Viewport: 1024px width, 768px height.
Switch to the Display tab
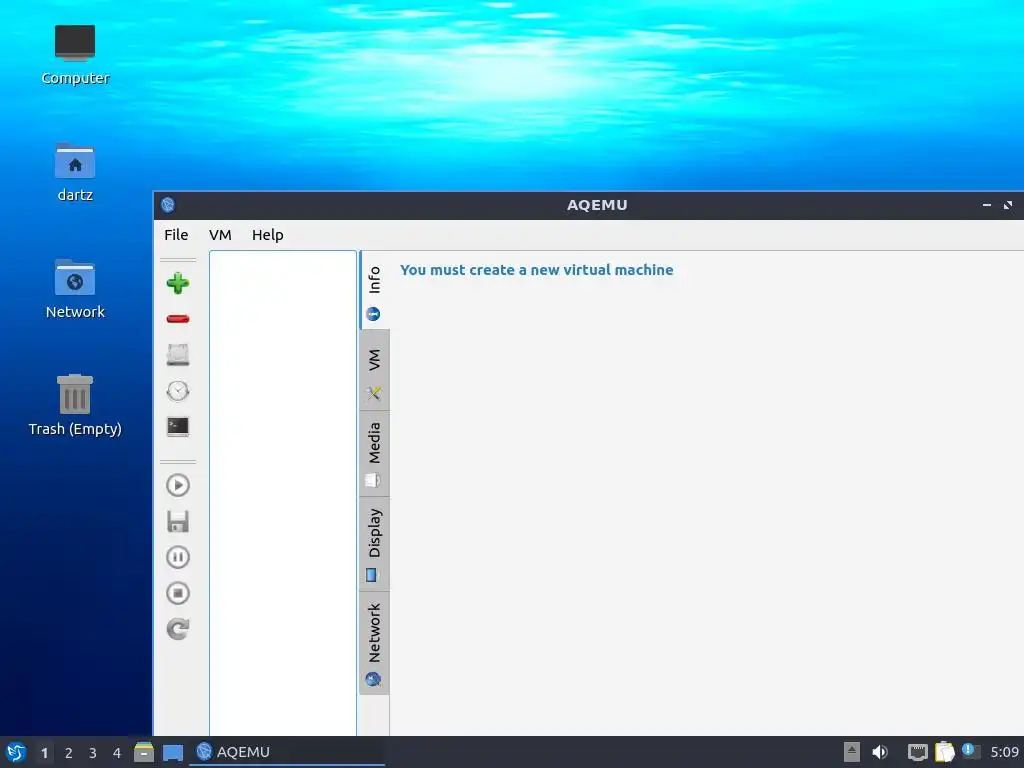(x=374, y=544)
